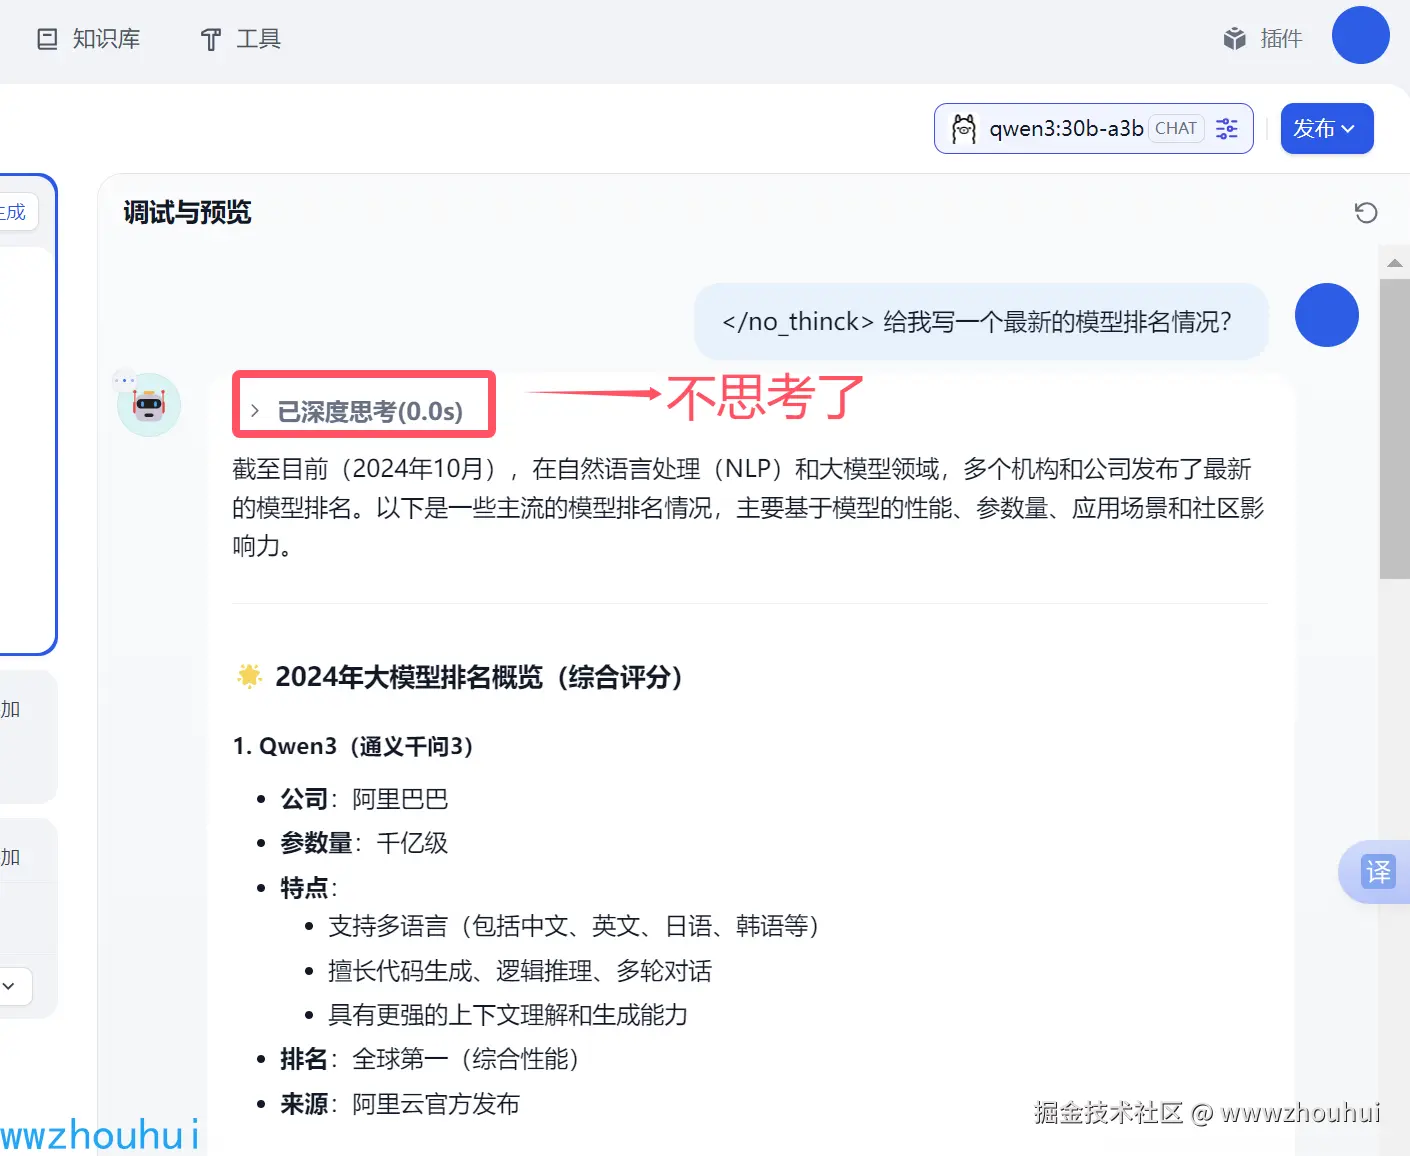Click the 插件 cube icon

point(1235,39)
